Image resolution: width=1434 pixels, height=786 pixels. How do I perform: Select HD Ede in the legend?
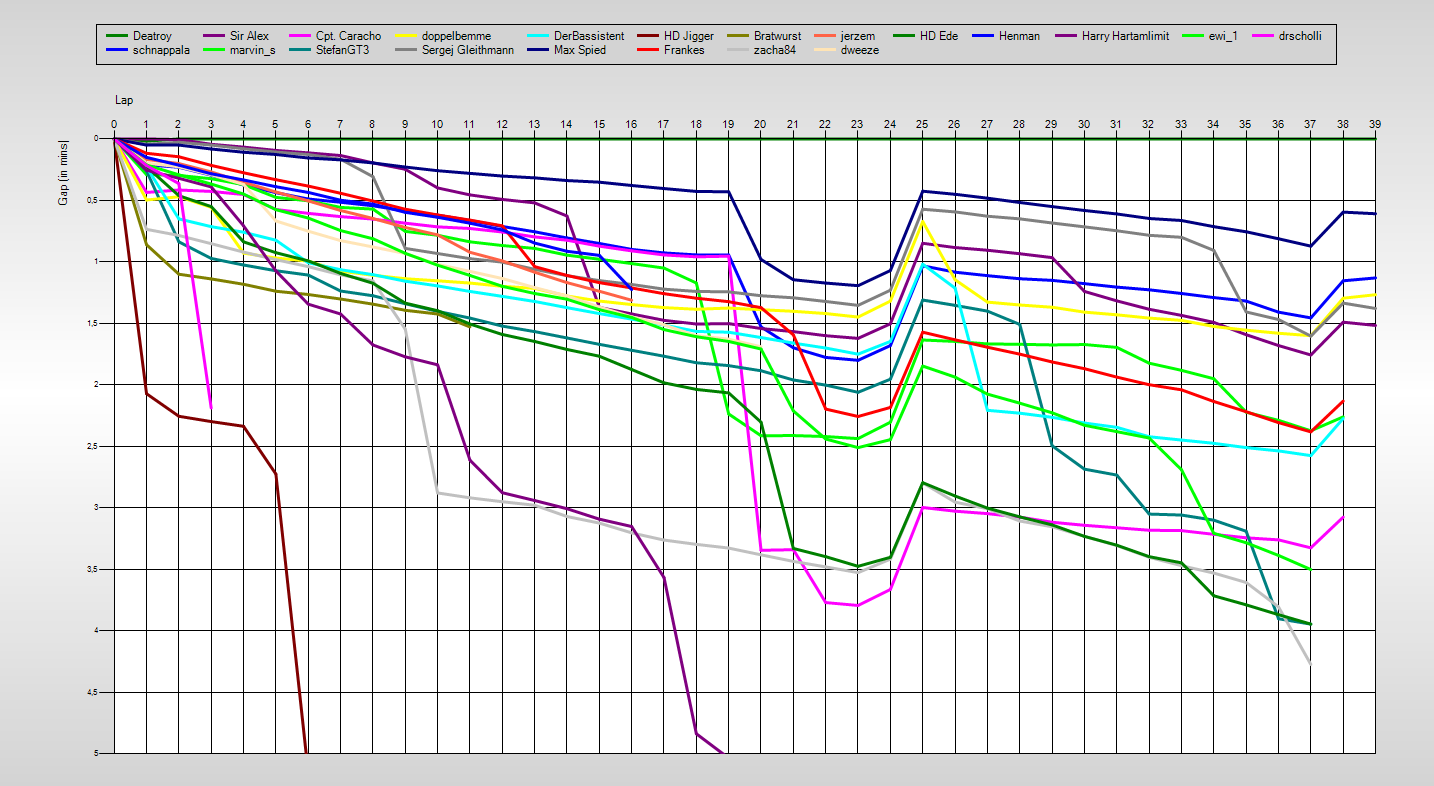tap(939, 36)
